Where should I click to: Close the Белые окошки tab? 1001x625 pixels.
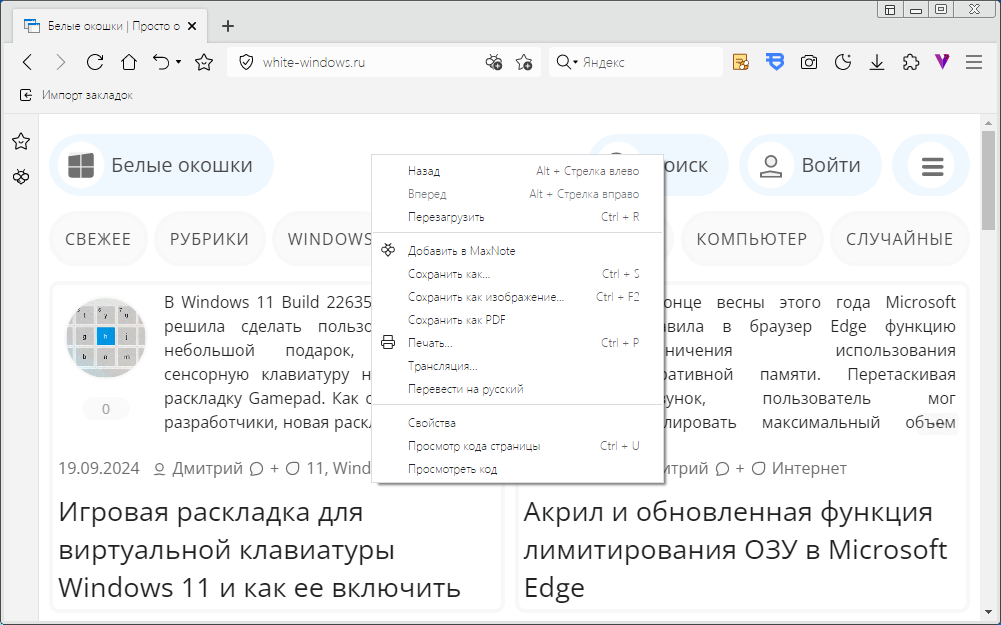192,26
